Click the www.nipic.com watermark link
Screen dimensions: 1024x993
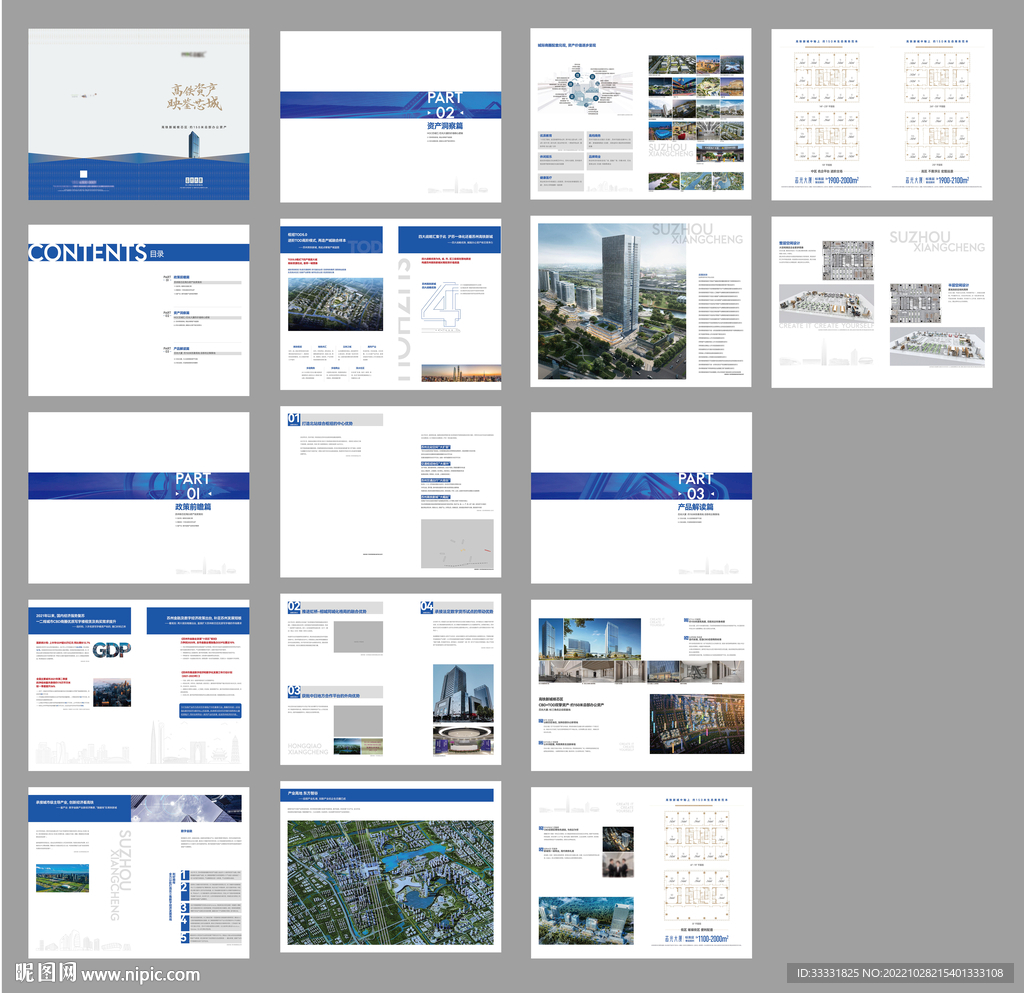pyautogui.click(x=141, y=974)
